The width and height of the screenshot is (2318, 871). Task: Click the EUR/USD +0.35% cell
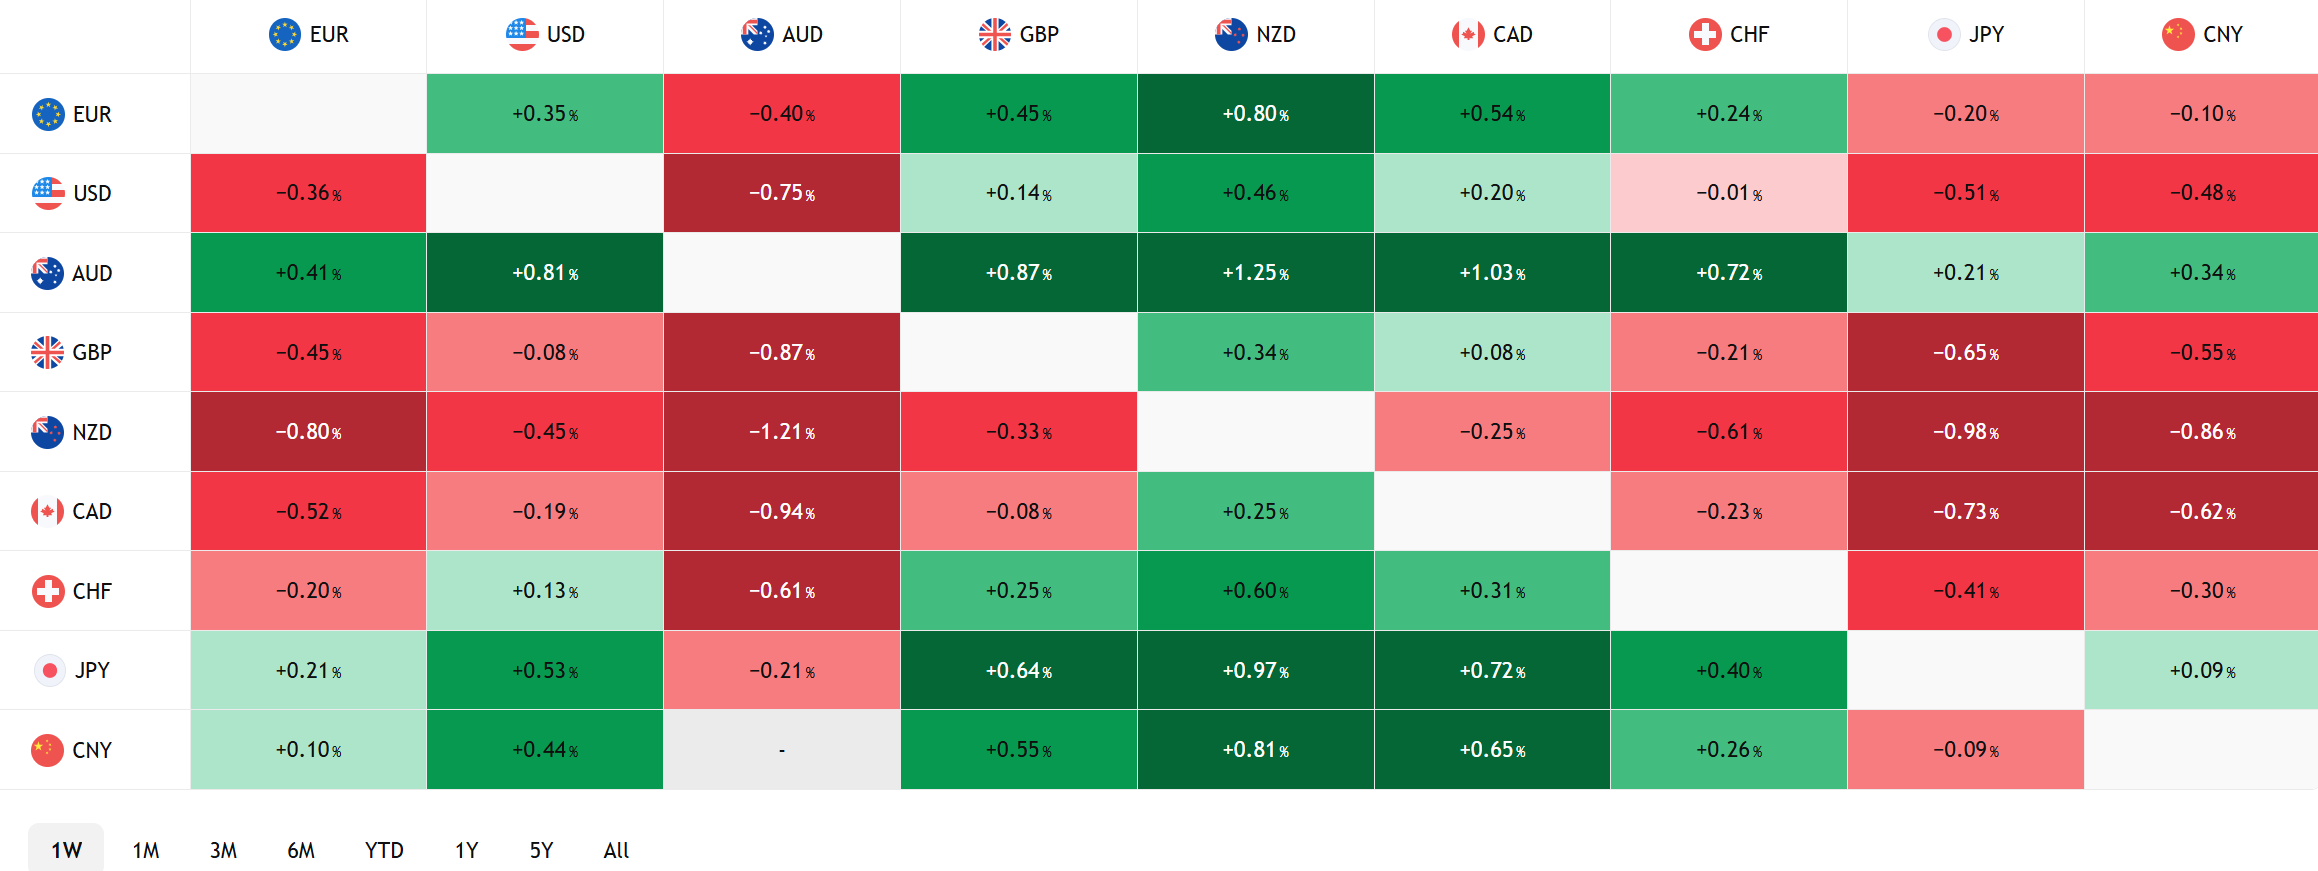(x=544, y=114)
